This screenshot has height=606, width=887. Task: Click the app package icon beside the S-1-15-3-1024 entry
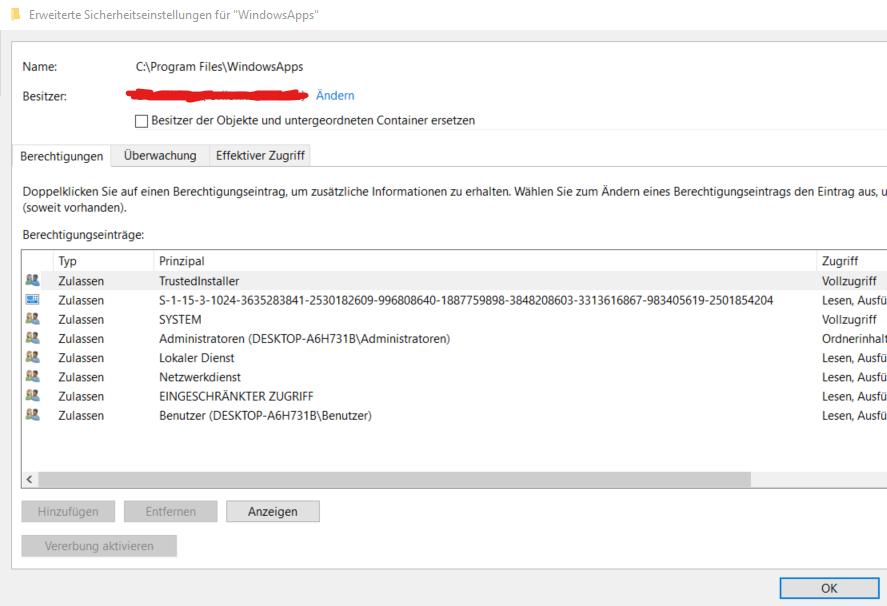(x=33, y=299)
